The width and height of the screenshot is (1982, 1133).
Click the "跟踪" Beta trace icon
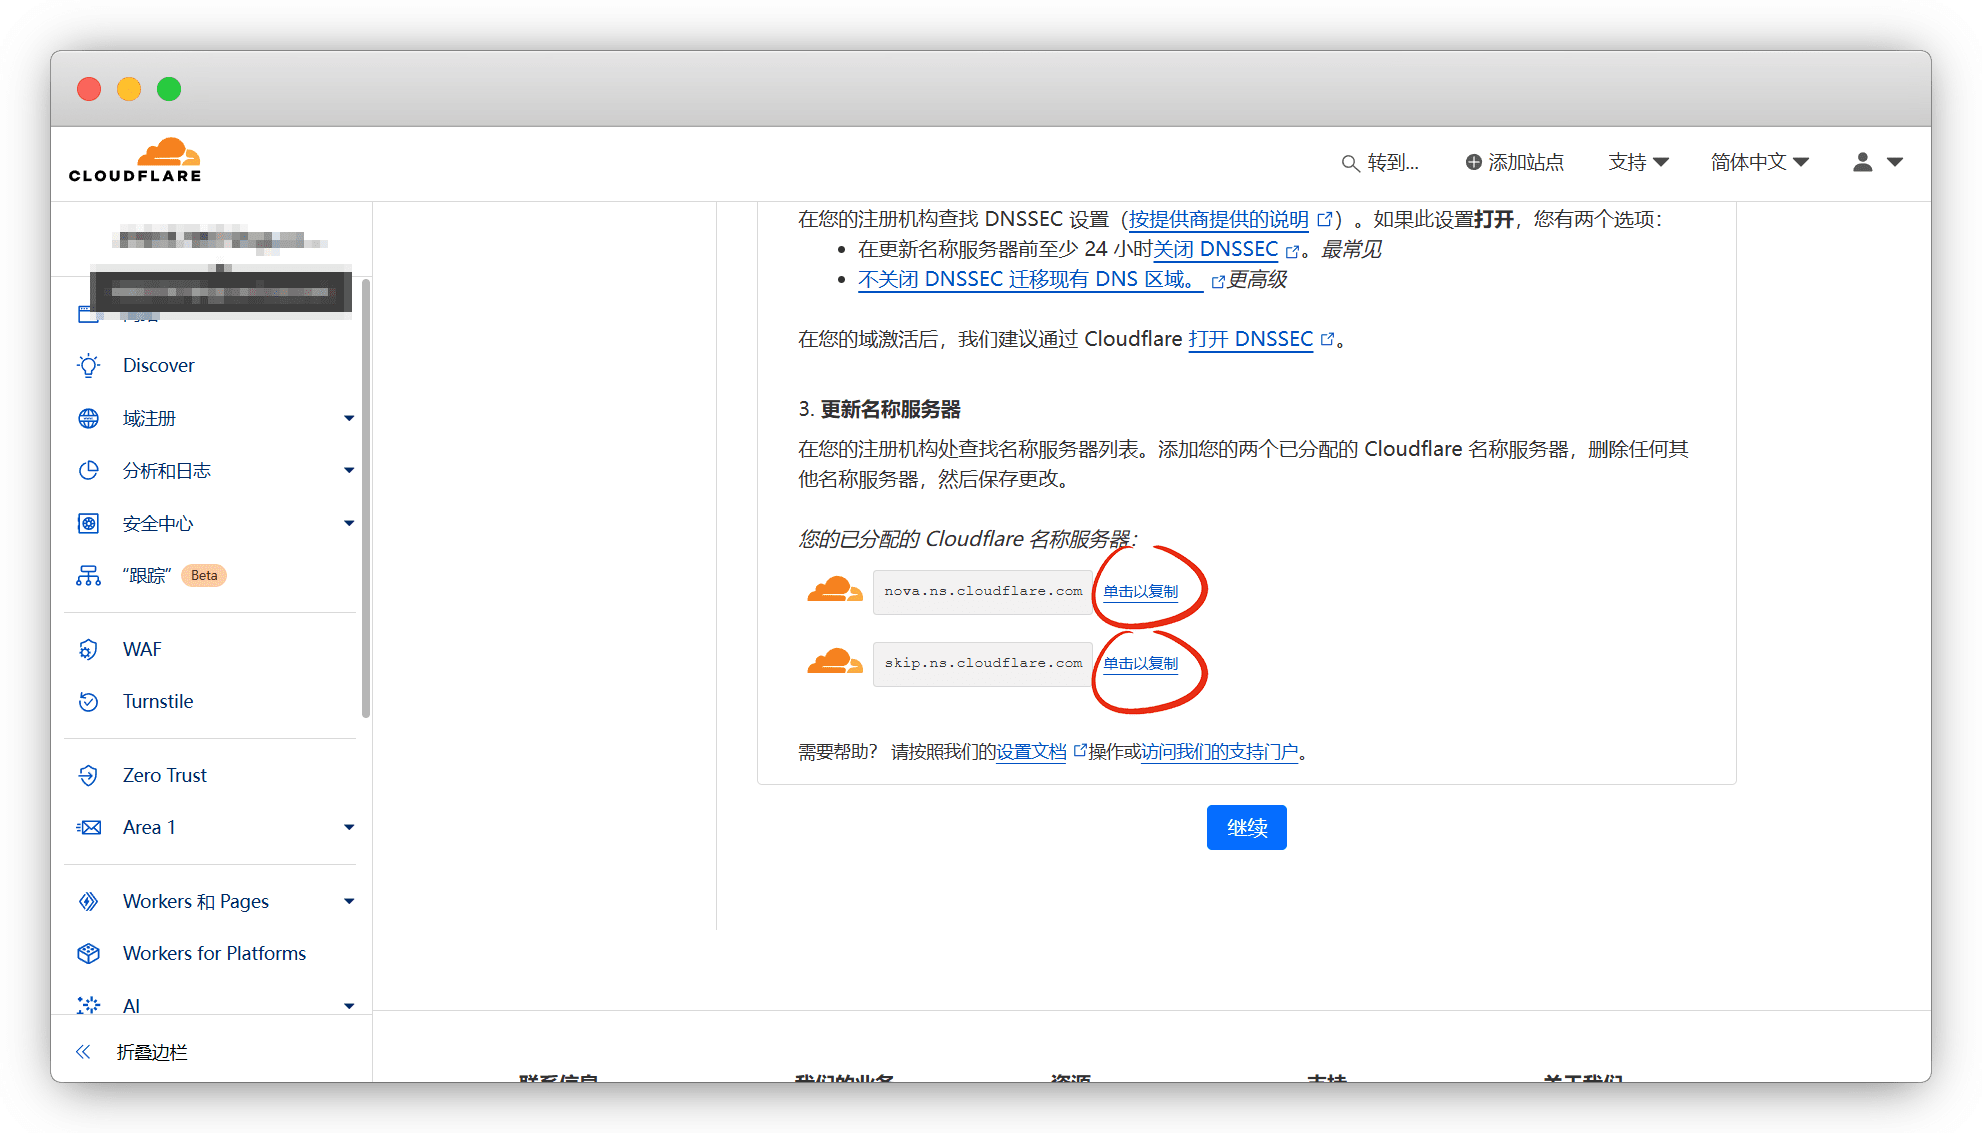[89, 575]
